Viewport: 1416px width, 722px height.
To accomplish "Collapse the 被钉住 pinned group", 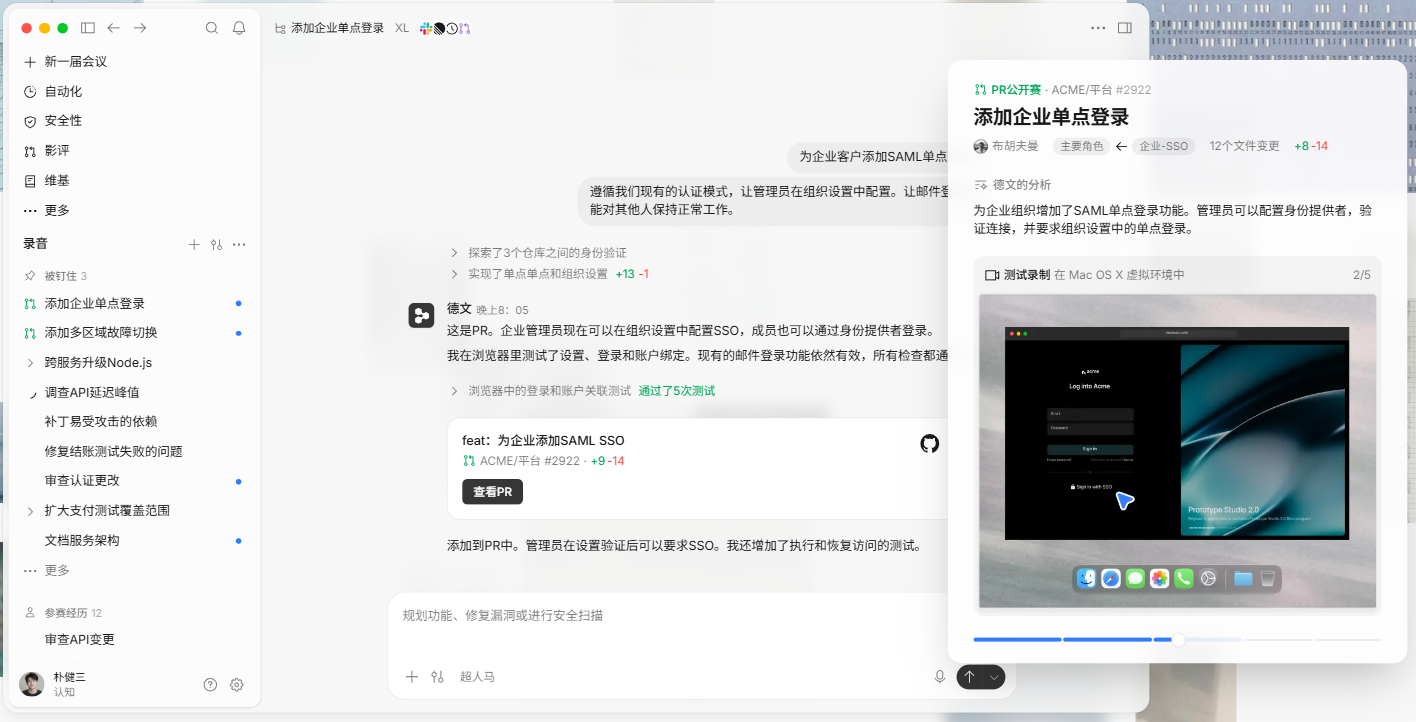I will tap(55, 276).
